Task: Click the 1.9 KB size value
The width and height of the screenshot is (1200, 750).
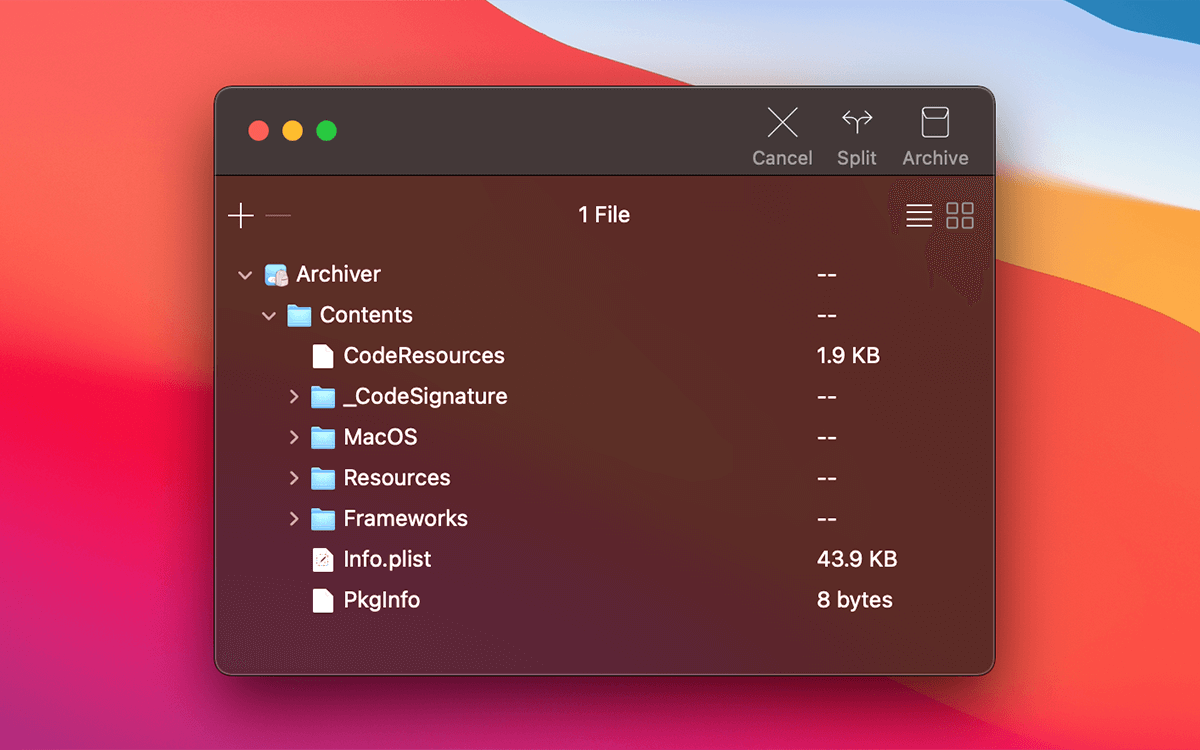Action: pyautogui.click(x=848, y=356)
